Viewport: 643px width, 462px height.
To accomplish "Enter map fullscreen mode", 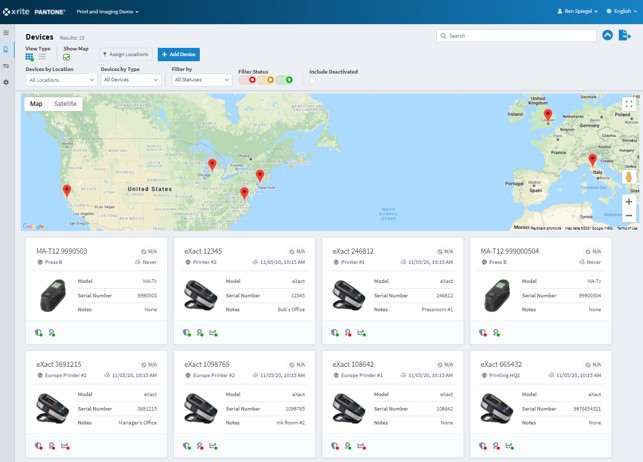I will point(629,104).
